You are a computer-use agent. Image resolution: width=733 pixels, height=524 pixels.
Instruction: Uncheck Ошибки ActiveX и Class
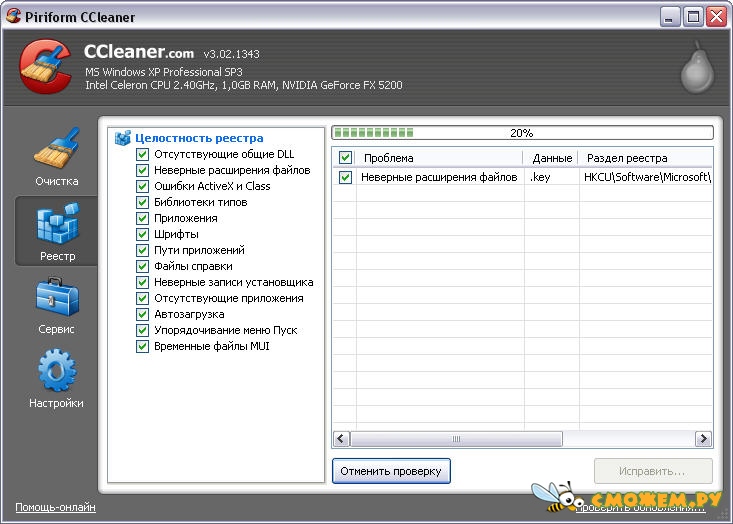[x=143, y=186]
